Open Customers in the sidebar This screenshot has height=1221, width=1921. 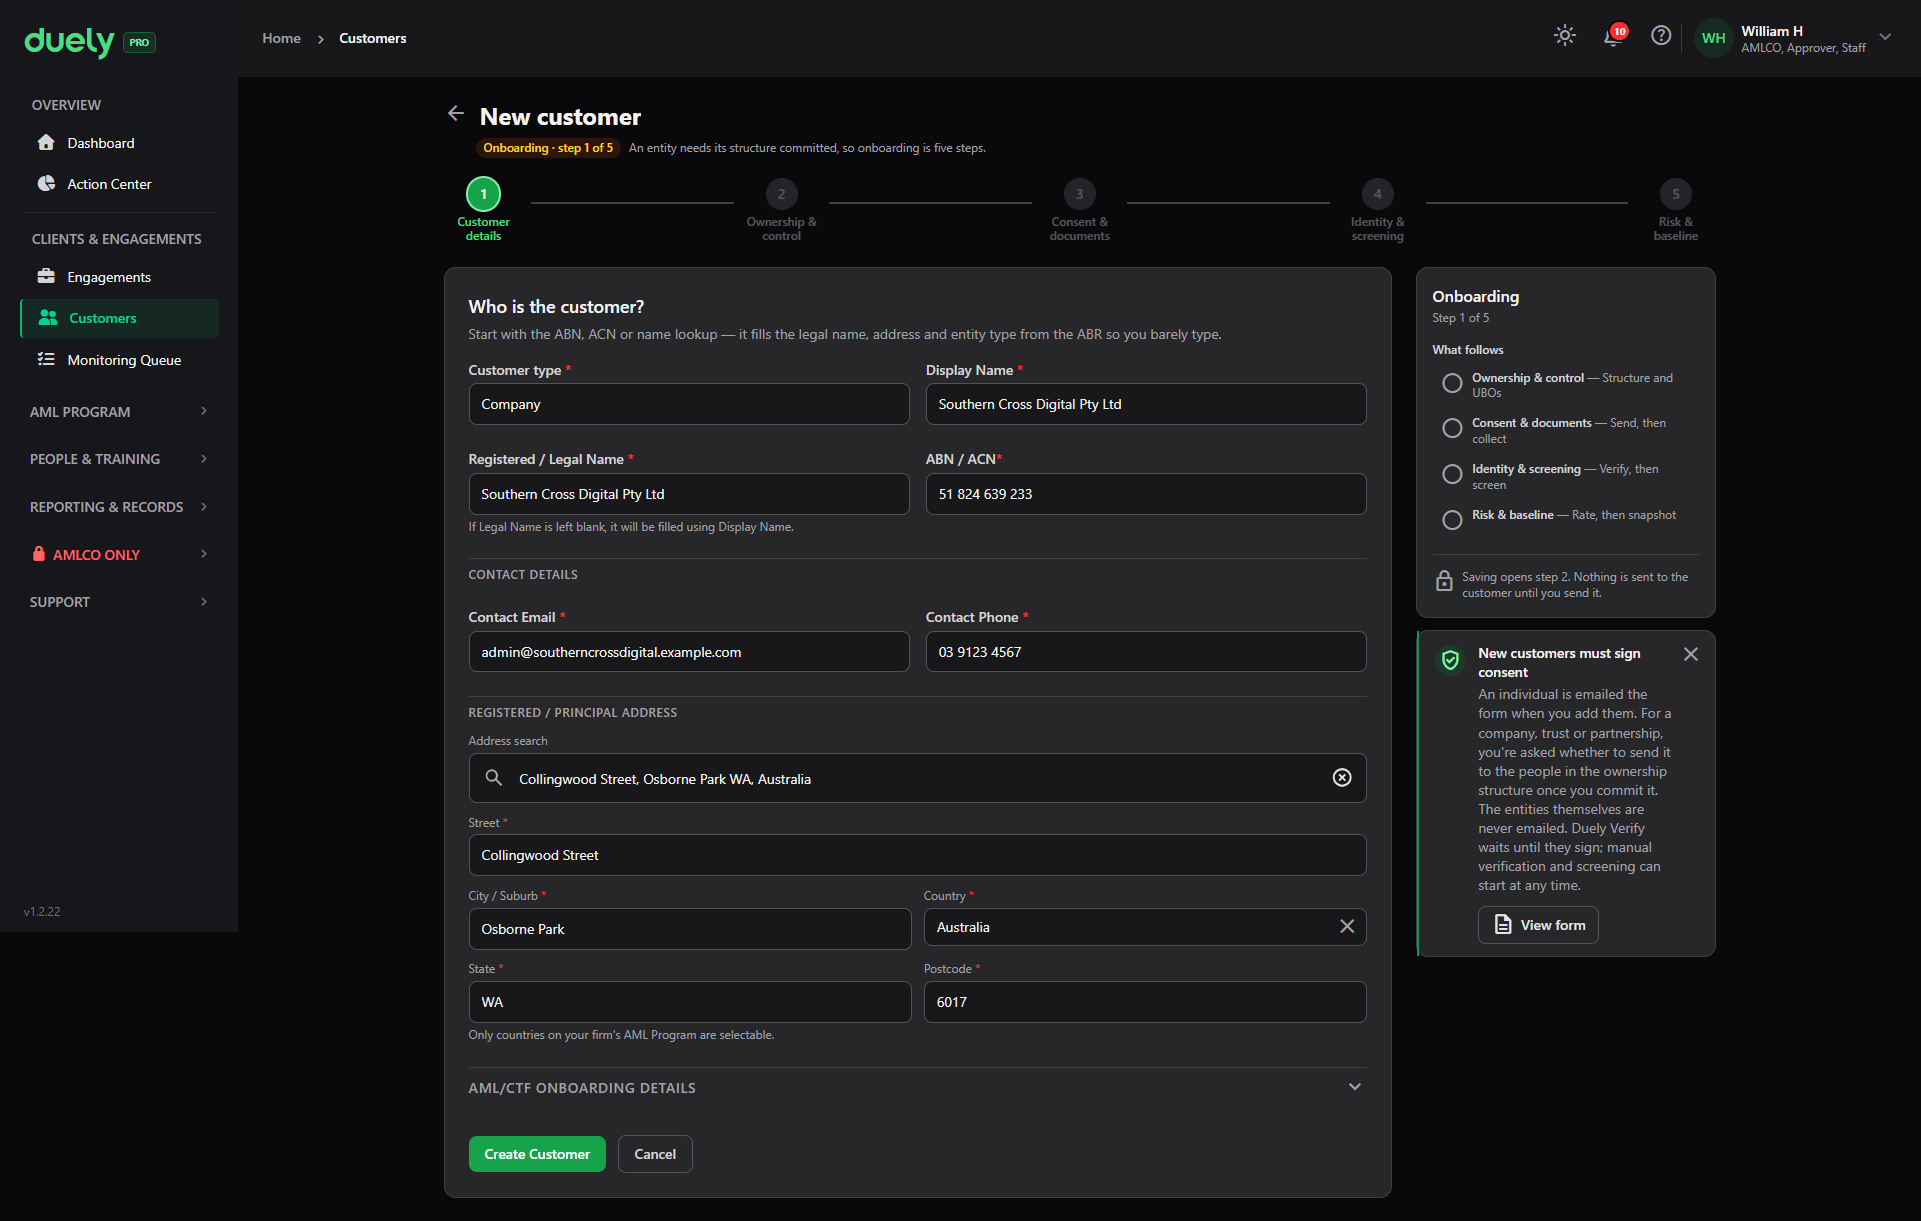point(119,318)
